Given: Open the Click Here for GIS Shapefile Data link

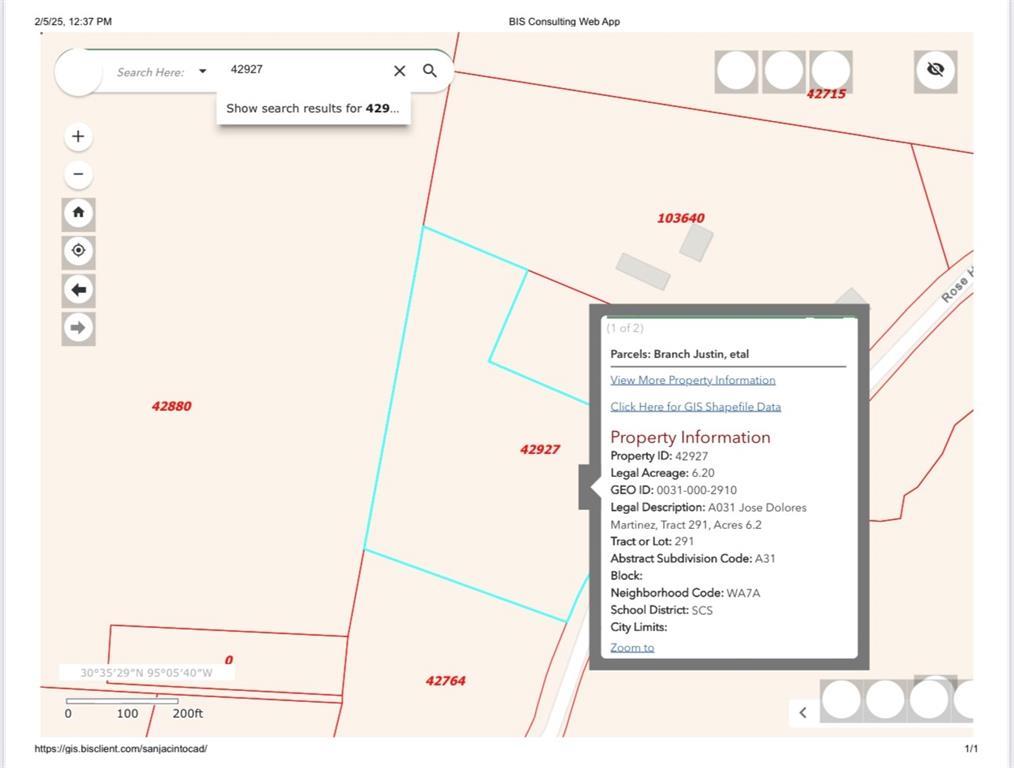Looking at the screenshot, I should point(695,407).
